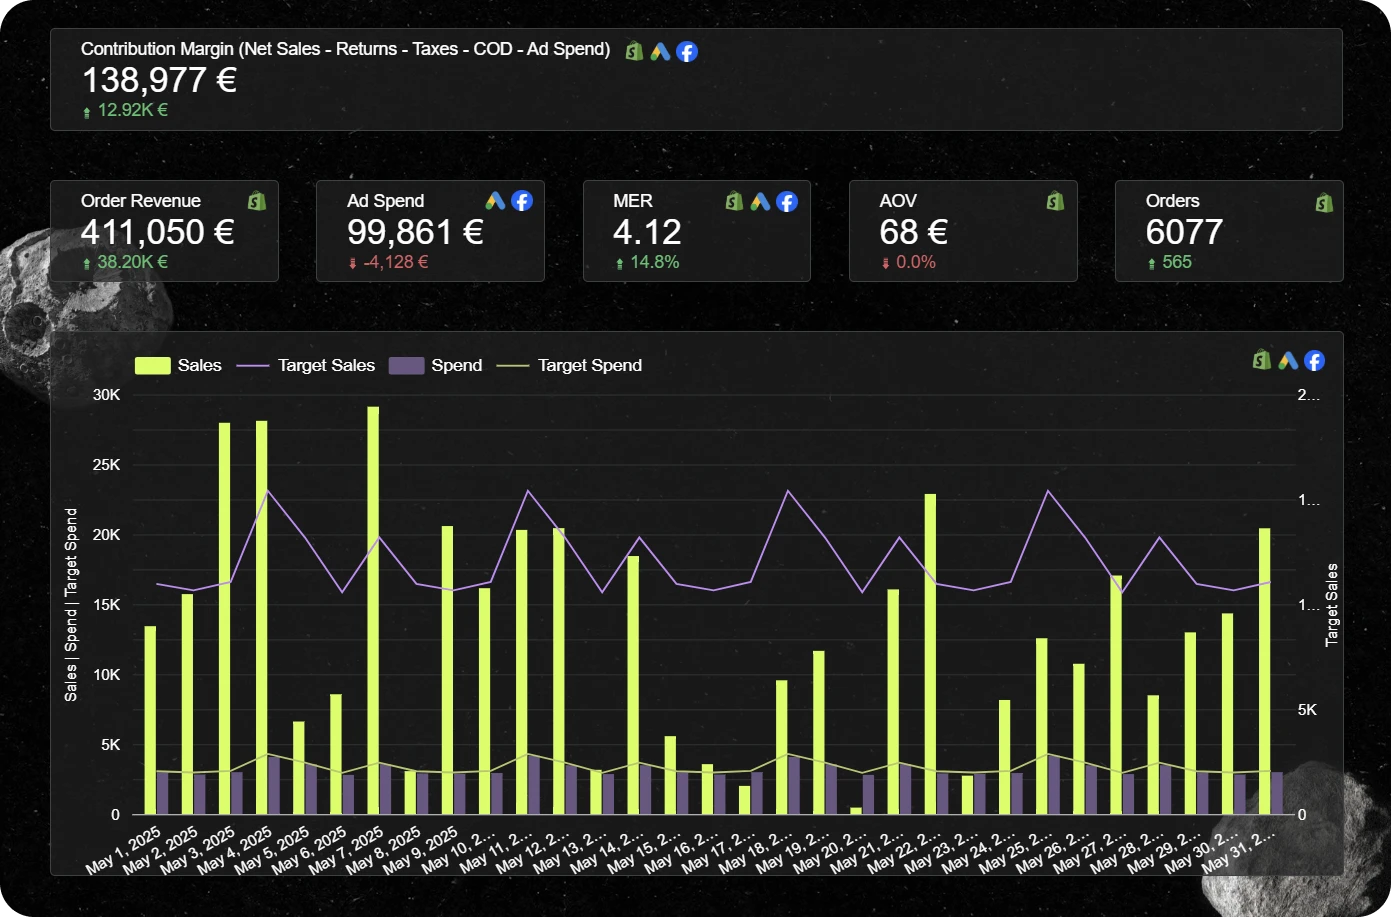
Task: Click the Google Ads icon on Ad Spend card
Action: tap(495, 201)
